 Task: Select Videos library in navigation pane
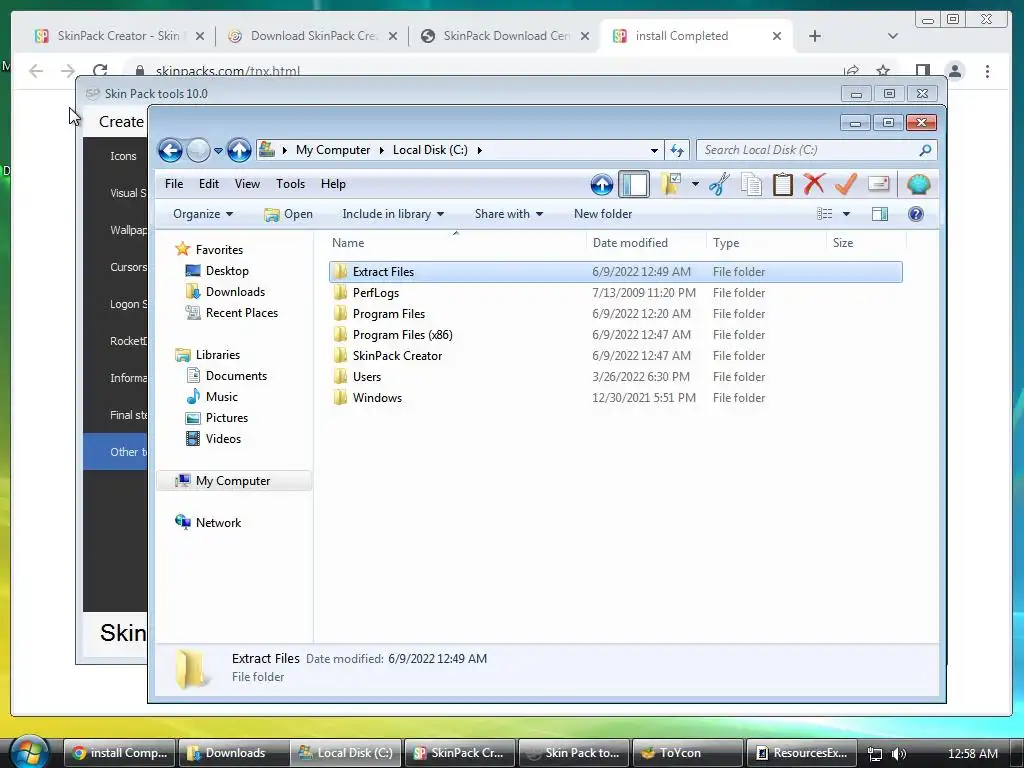pyautogui.click(x=223, y=439)
